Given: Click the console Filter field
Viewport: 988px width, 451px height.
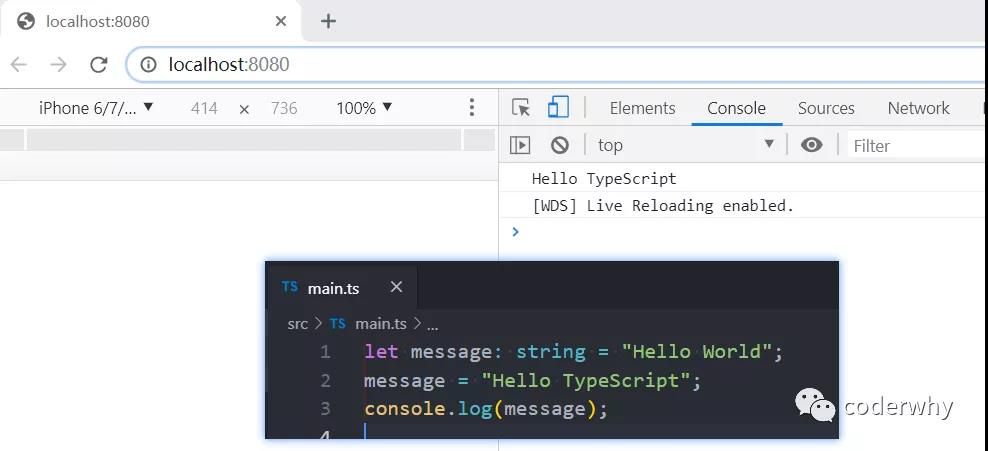Looking at the screenshot, I should (x=917, y=146).
